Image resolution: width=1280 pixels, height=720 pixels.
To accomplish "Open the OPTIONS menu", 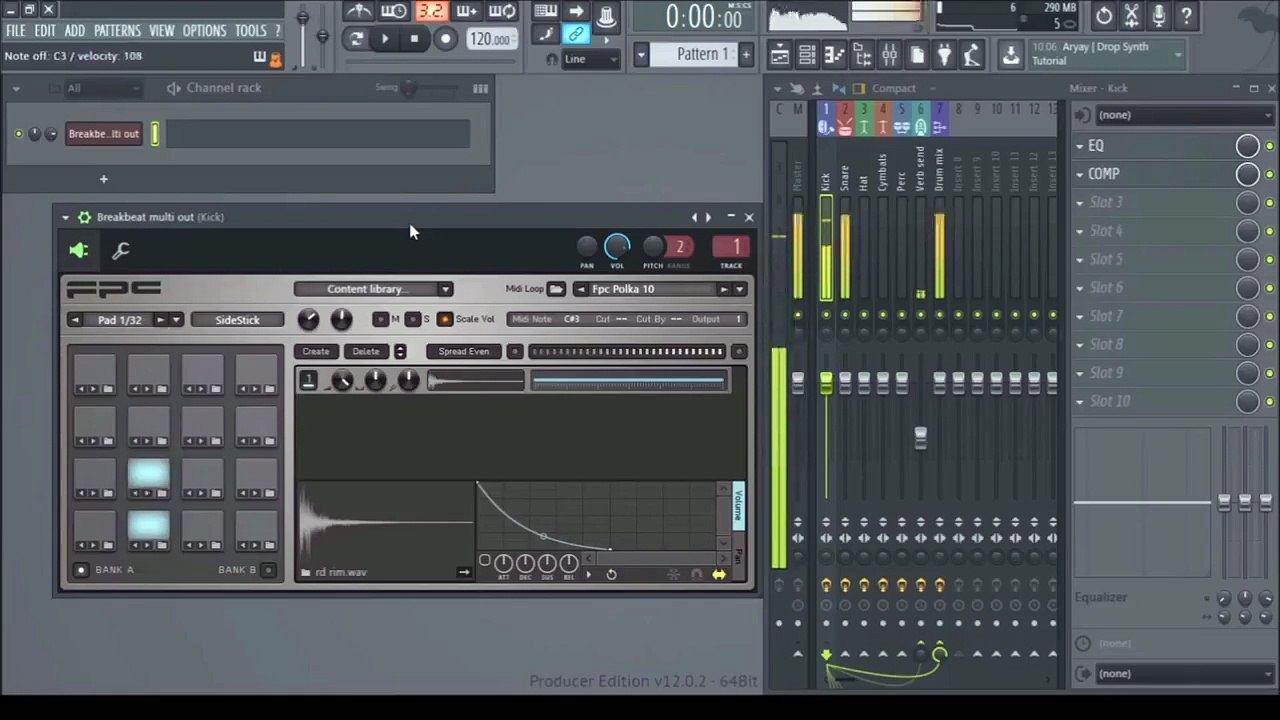I will point(204,31).
